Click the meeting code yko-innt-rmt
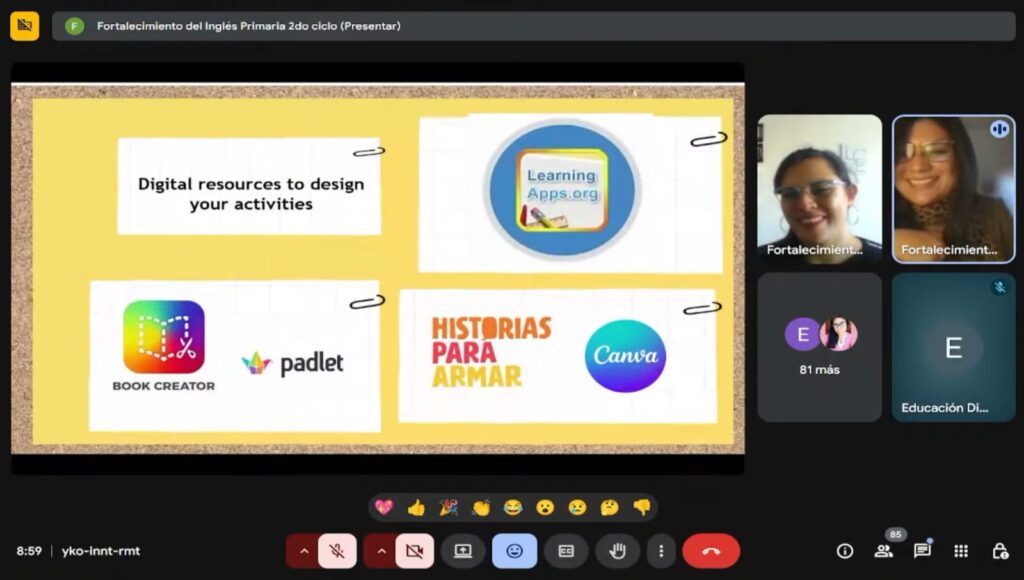 (x=101, y=551)
